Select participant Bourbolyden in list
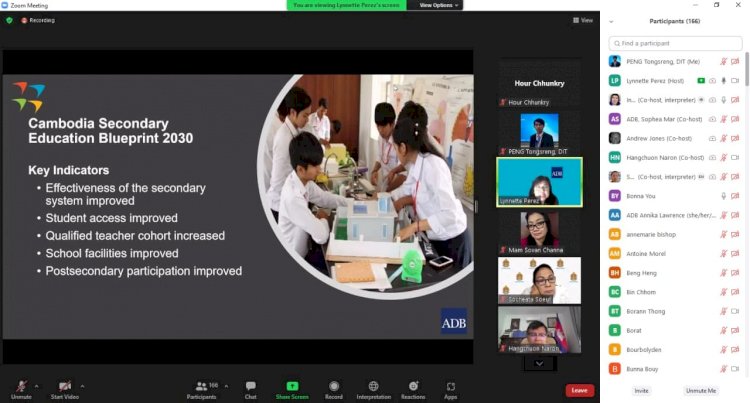Image resolution: width=750 pixels, height=403 pixels. 675,349
